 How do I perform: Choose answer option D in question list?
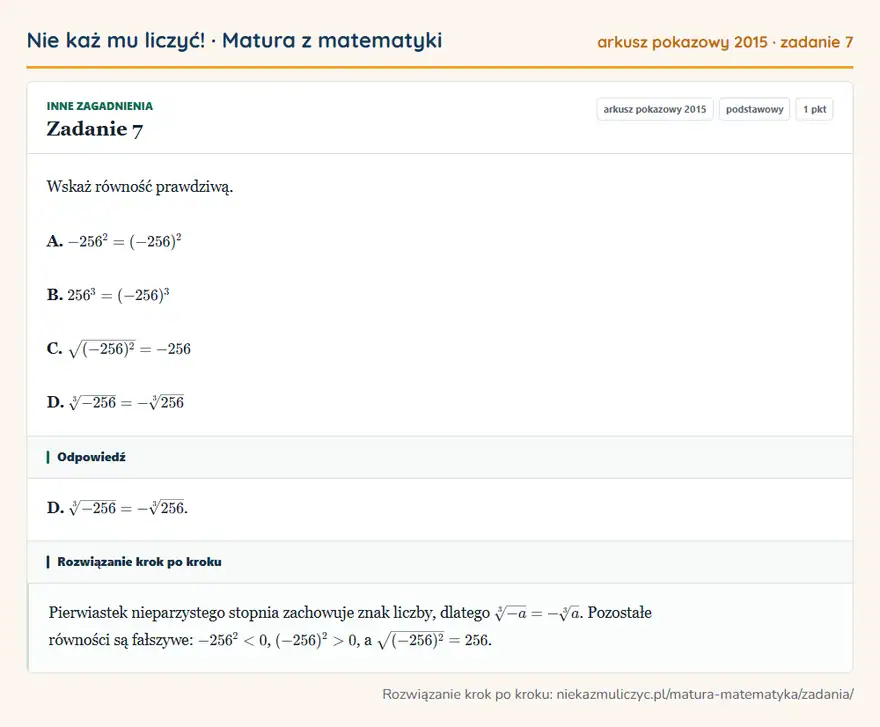pos(115,402)
